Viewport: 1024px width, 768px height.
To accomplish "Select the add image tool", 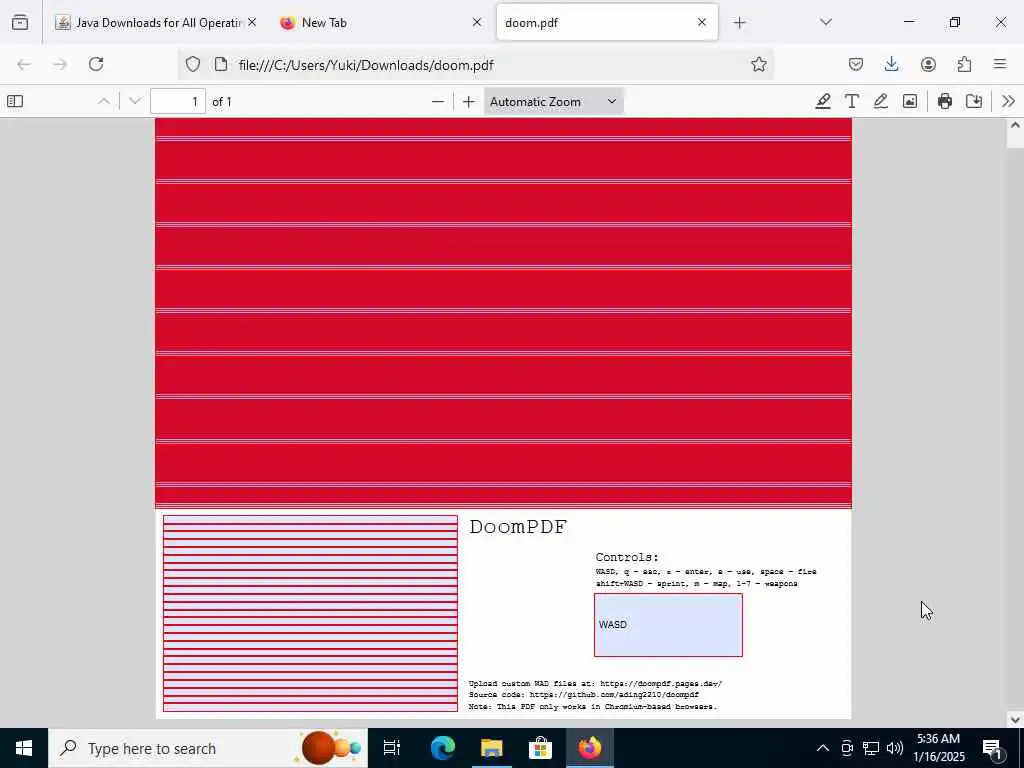I will pos(910,101).
